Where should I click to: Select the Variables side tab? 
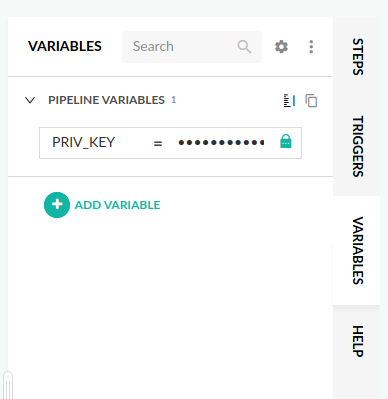(358, 250)
